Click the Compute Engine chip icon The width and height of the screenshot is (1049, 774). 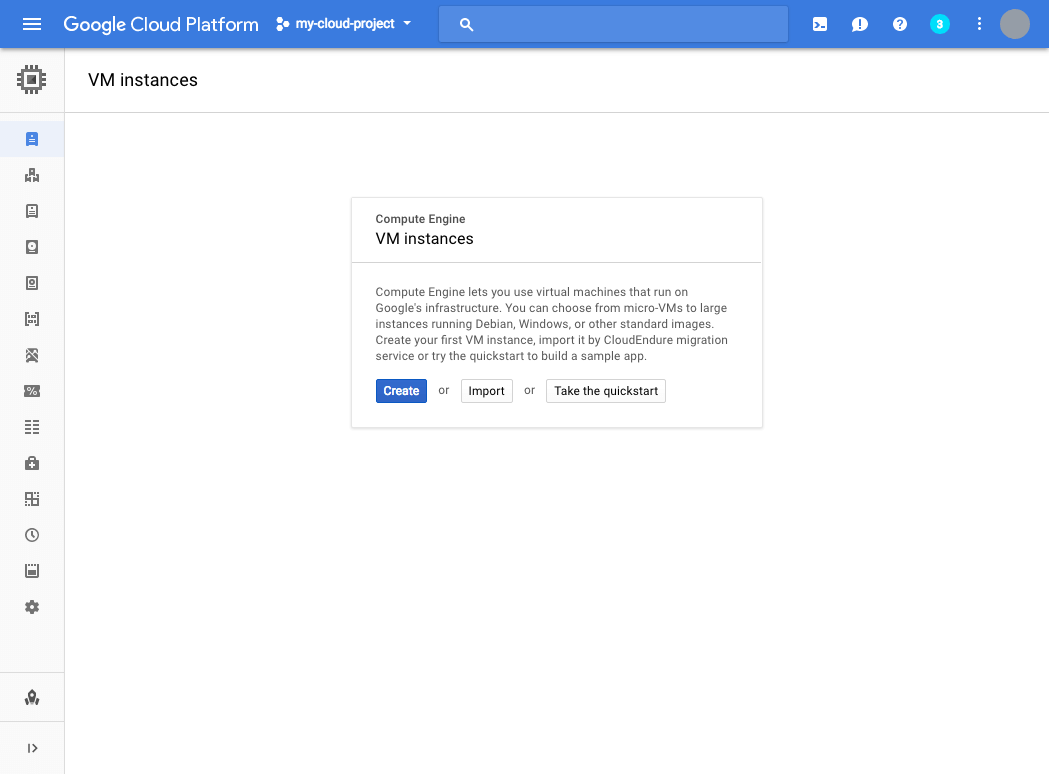point(31,80)
